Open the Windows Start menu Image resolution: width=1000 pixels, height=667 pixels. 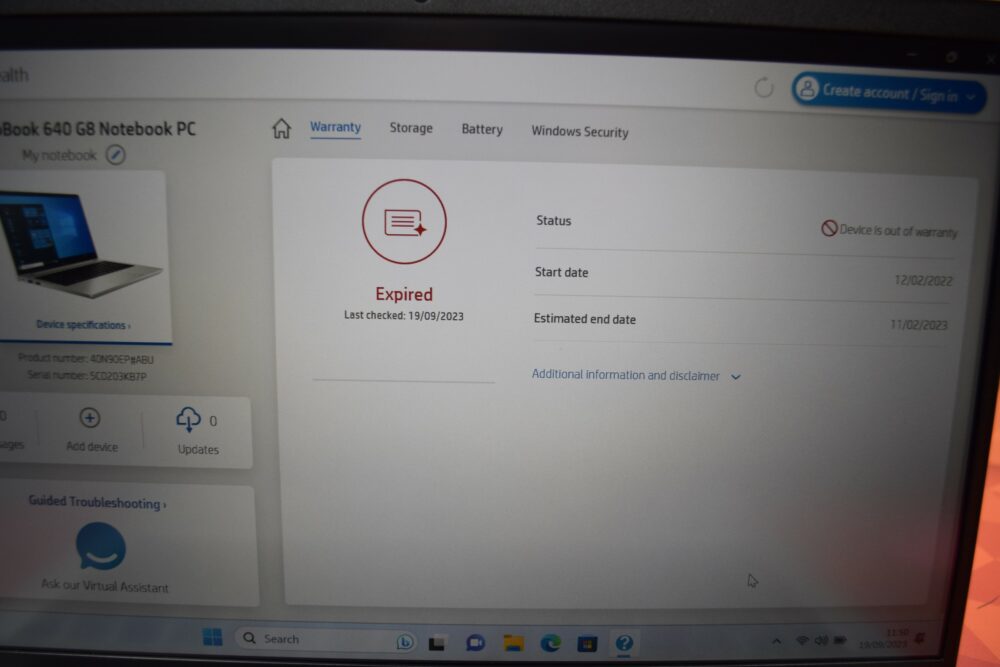[x=212, y=637]
